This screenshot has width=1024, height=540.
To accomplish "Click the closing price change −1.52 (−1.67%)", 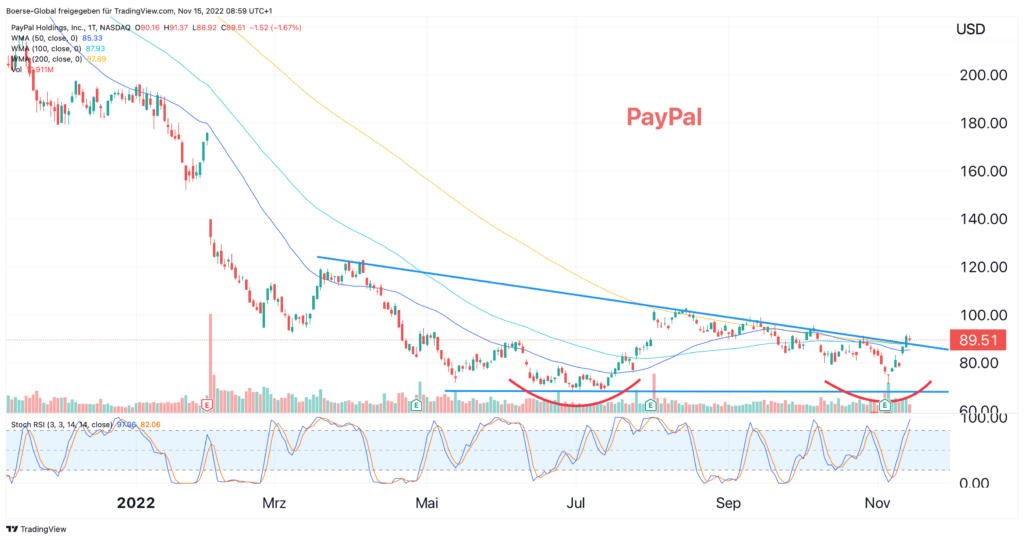I will pos(274,28).
